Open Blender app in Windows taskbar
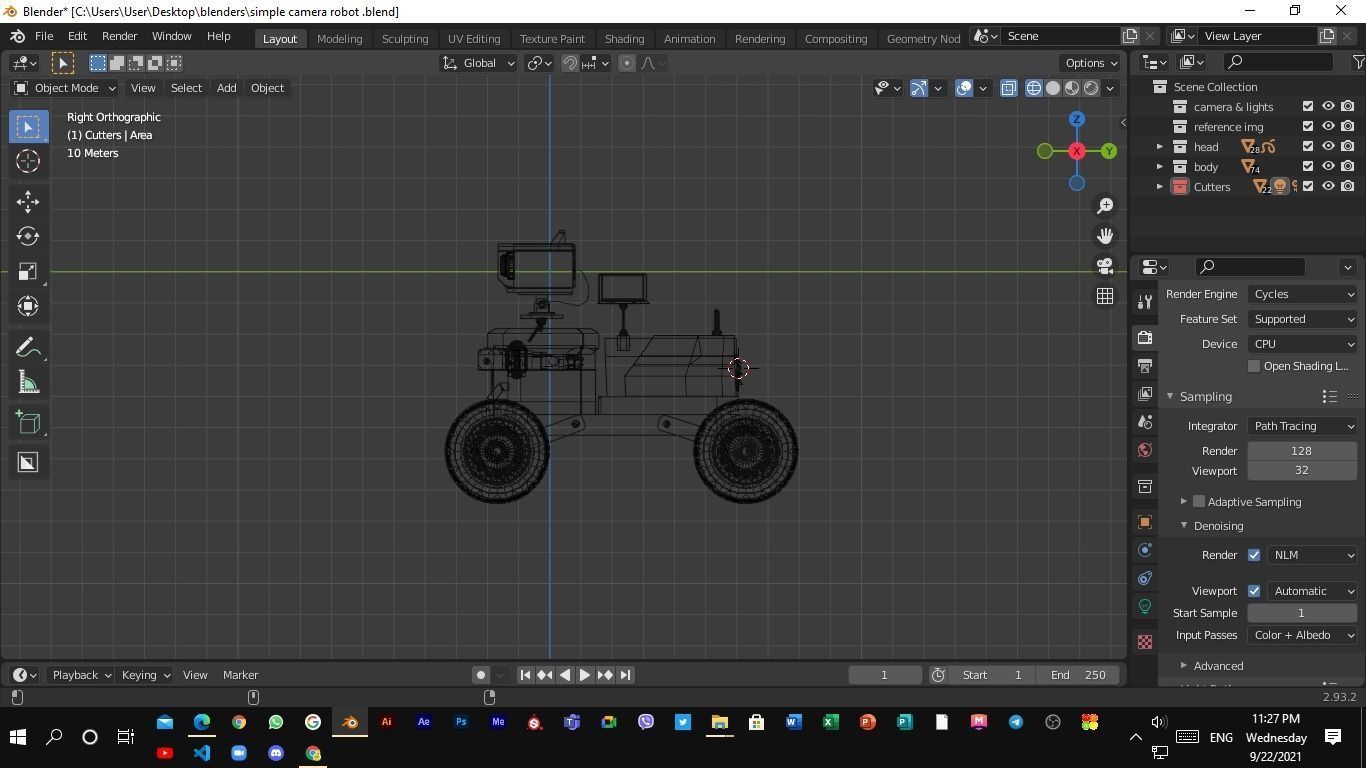This screenshot has height=768, width=1366. tap(350, 722)
